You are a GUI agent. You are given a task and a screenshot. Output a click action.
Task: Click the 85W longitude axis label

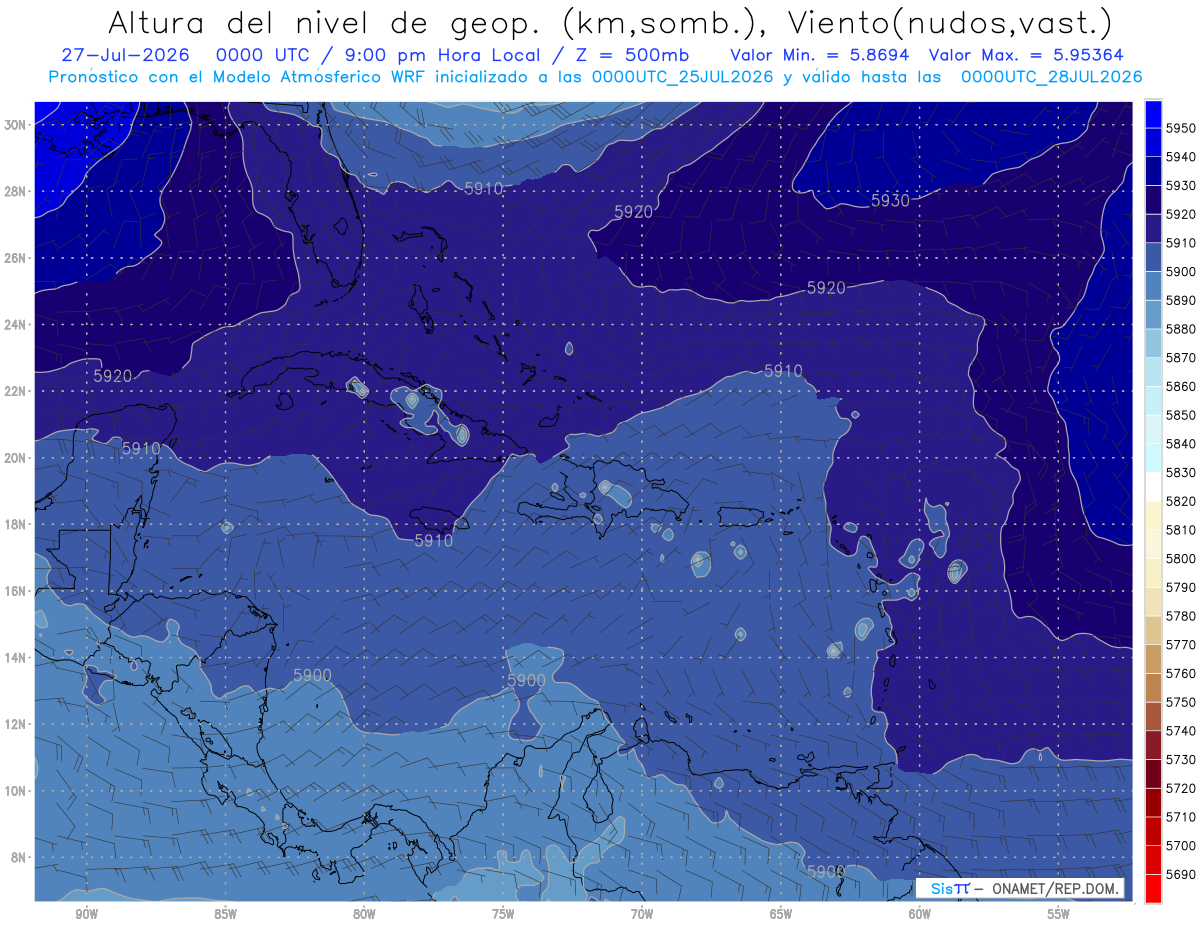click(225, 914)
